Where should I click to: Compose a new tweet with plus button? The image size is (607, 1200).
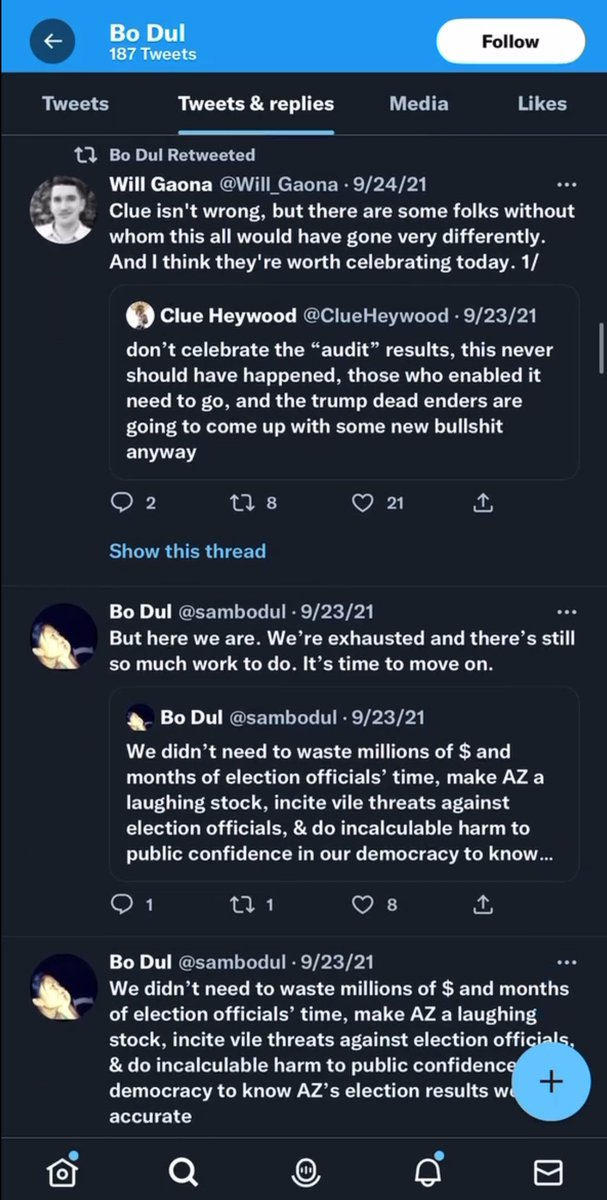point(551,1081)
